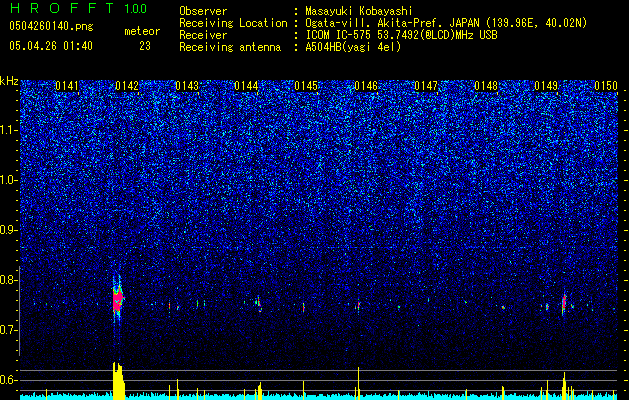Click the tall yellow spike below 0146
This screenshot has height=400, width=629.
[x=358, y=383]
